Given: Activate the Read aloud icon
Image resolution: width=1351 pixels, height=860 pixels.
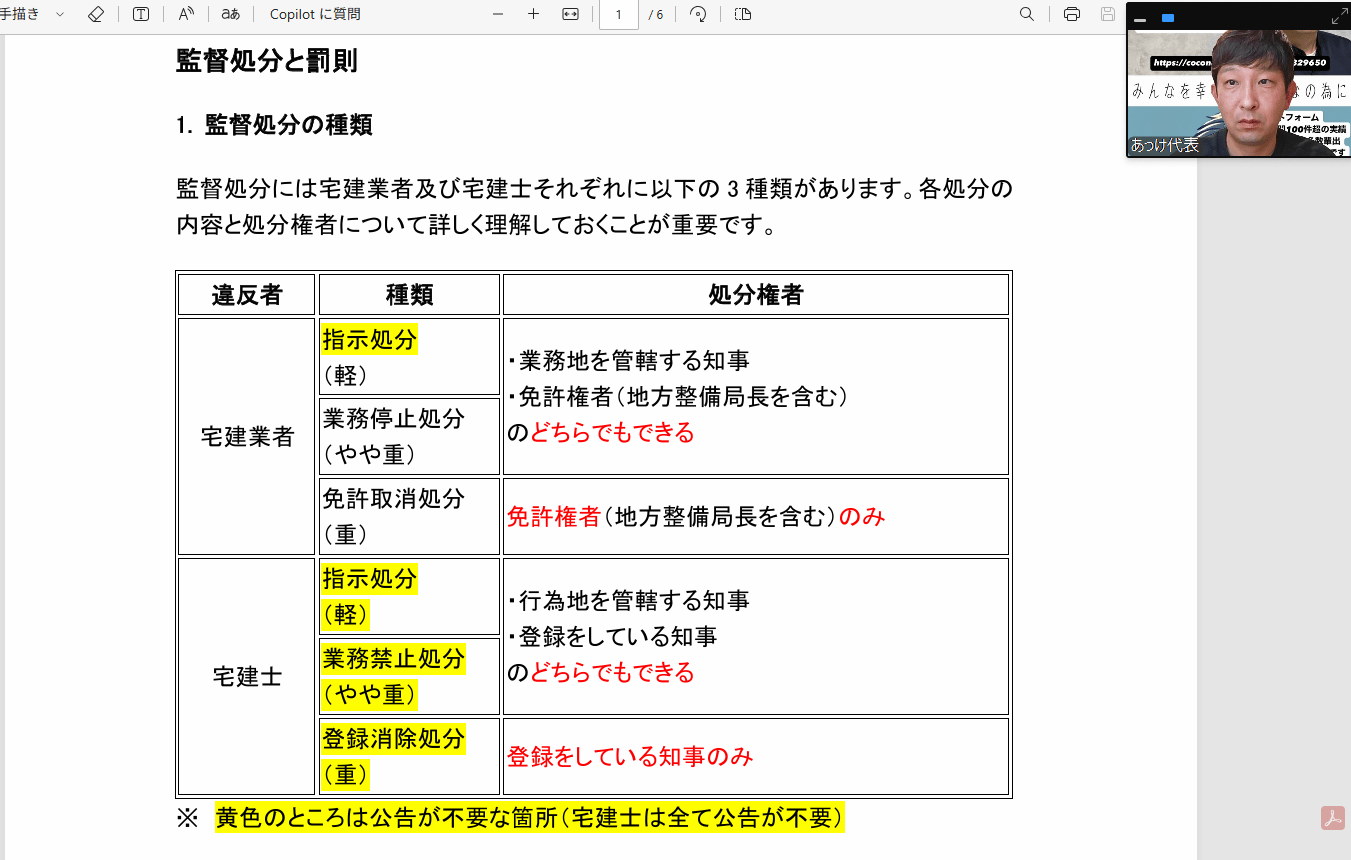Looking at the screenshot, I should point(186,14).
